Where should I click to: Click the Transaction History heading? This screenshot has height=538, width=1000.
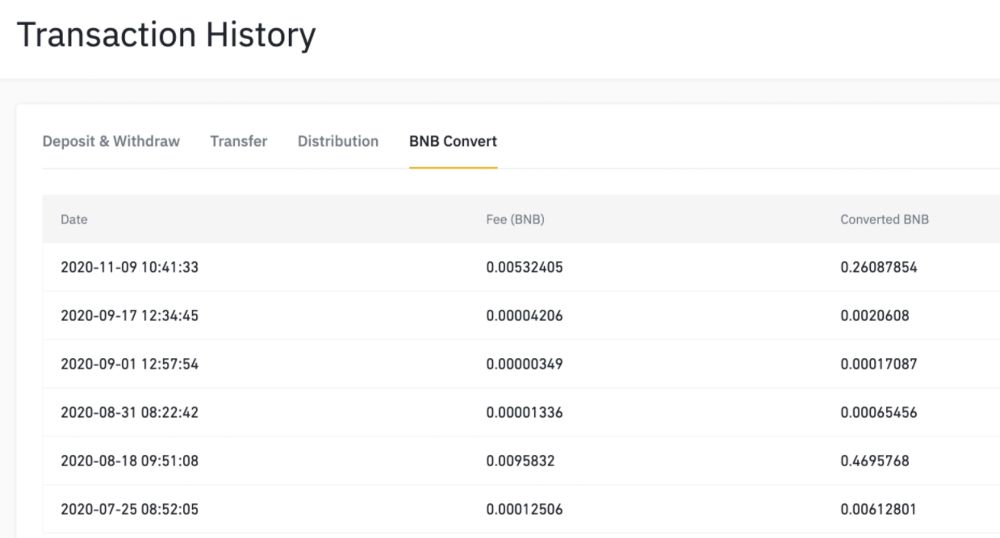pyautogui.click(x=166, y=34)
